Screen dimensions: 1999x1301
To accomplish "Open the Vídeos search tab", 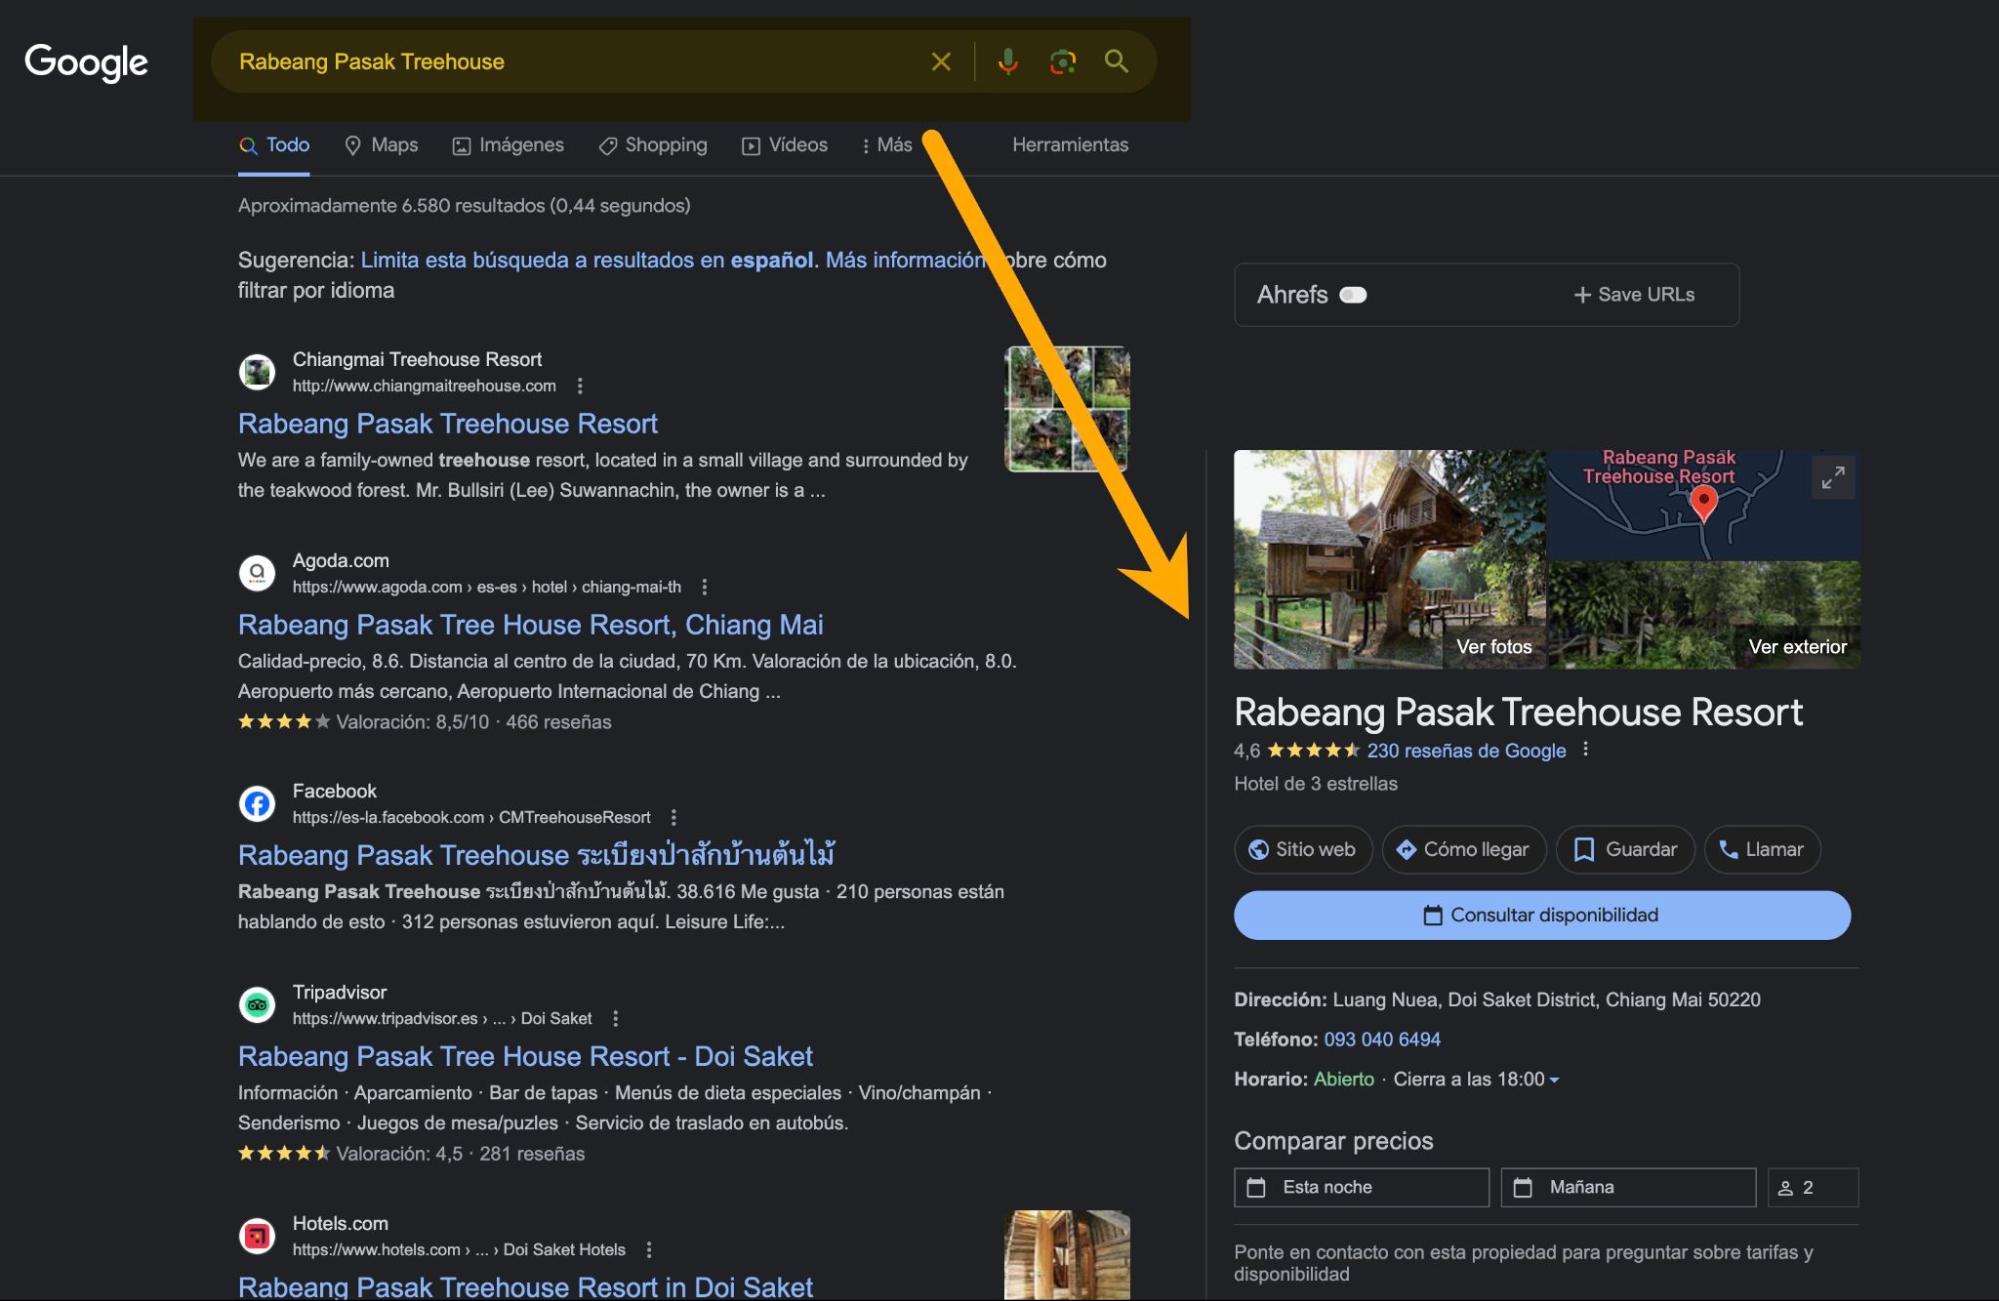I will click(785, 145).
